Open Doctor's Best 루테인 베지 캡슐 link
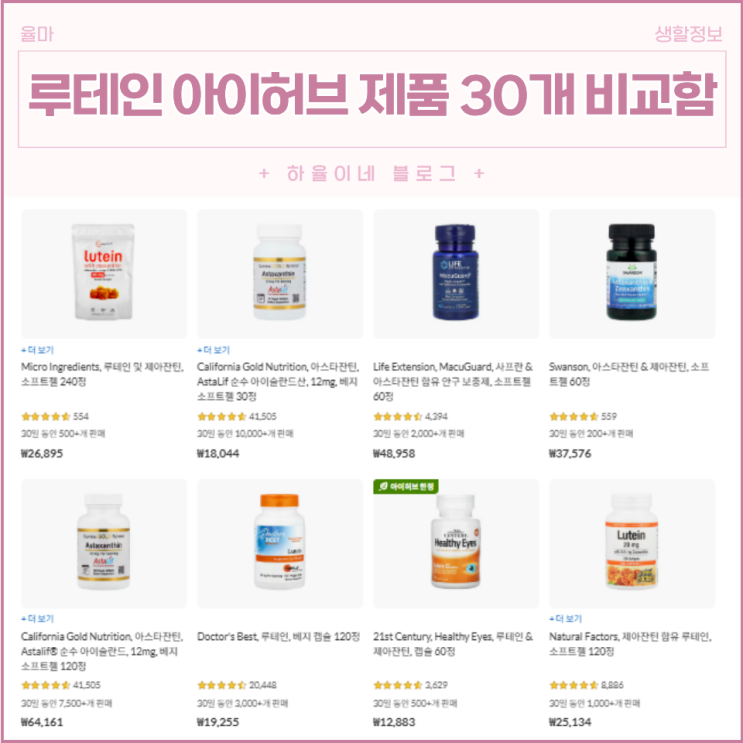Viewport: 743px width, 743px height. pos(278,636)
